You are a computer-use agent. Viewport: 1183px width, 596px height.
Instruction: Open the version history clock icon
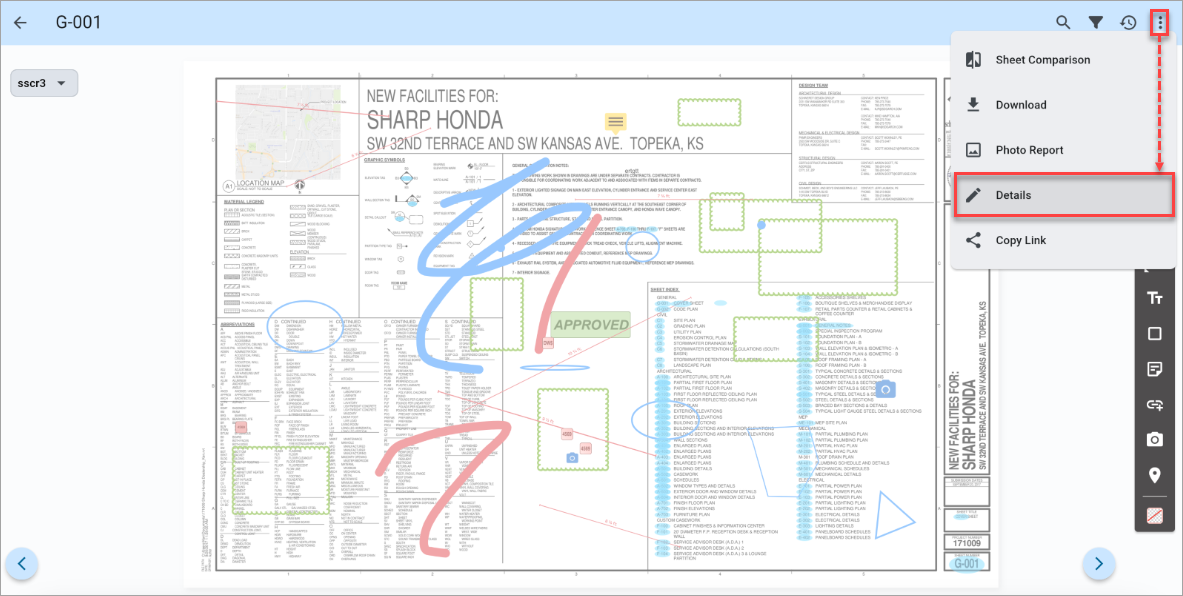[x=1128, y=23]
